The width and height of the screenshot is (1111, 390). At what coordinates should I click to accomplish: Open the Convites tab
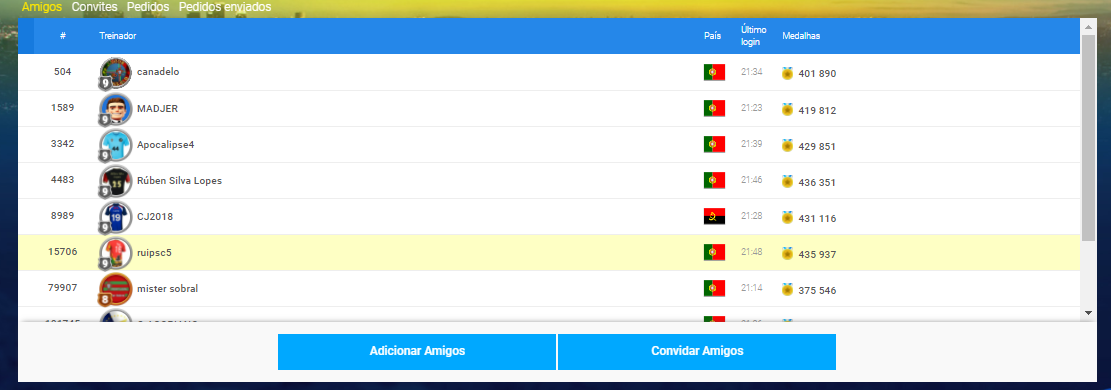[x=94, y=7]
